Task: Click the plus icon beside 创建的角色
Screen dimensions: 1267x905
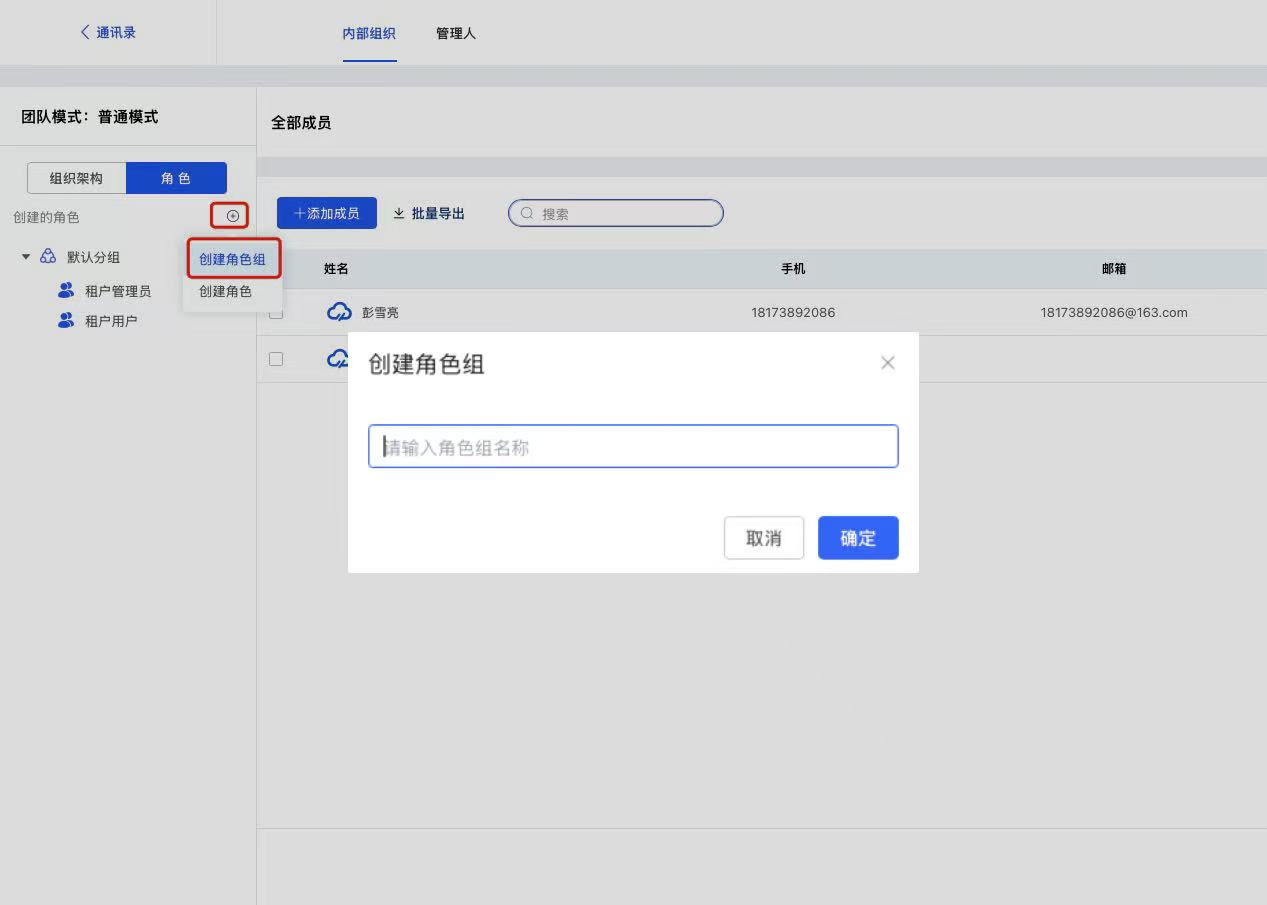Action: coord(232,216)
